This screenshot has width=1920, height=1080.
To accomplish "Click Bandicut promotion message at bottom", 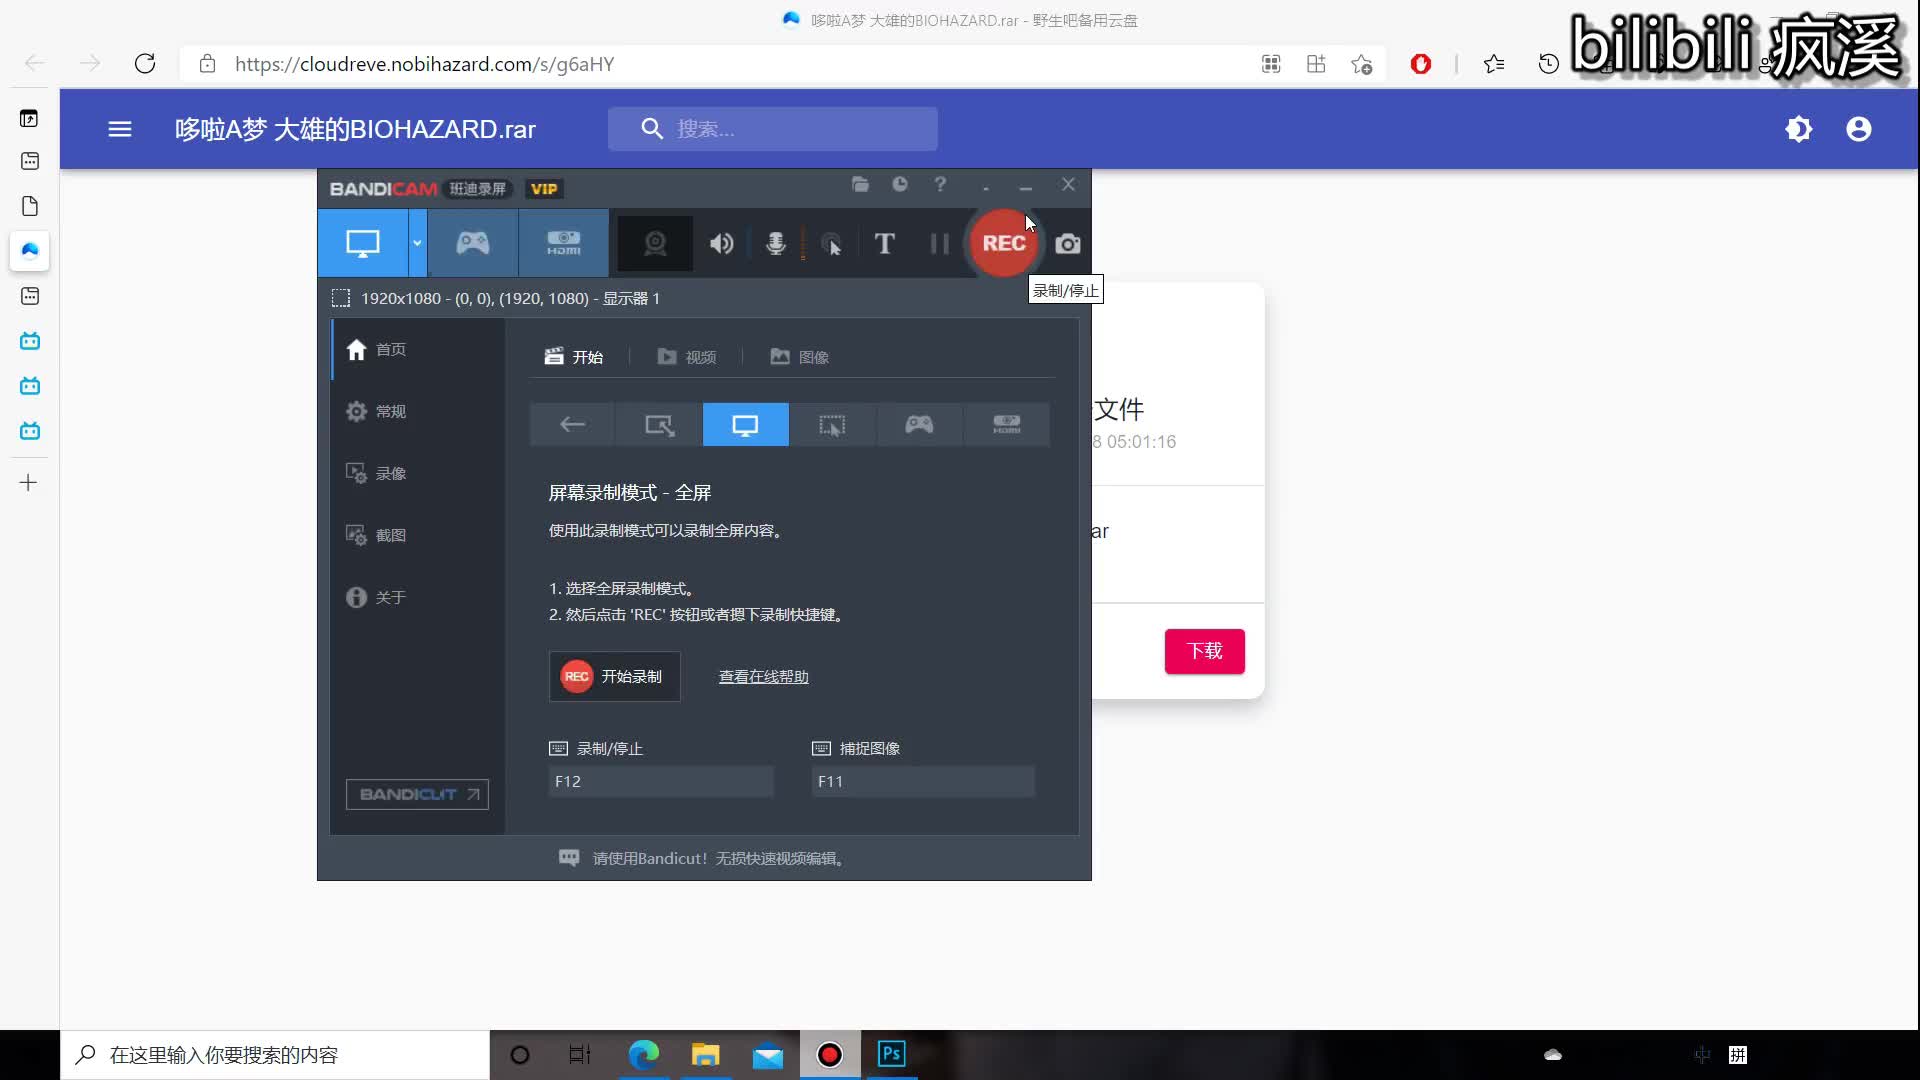I will [702, 858].
